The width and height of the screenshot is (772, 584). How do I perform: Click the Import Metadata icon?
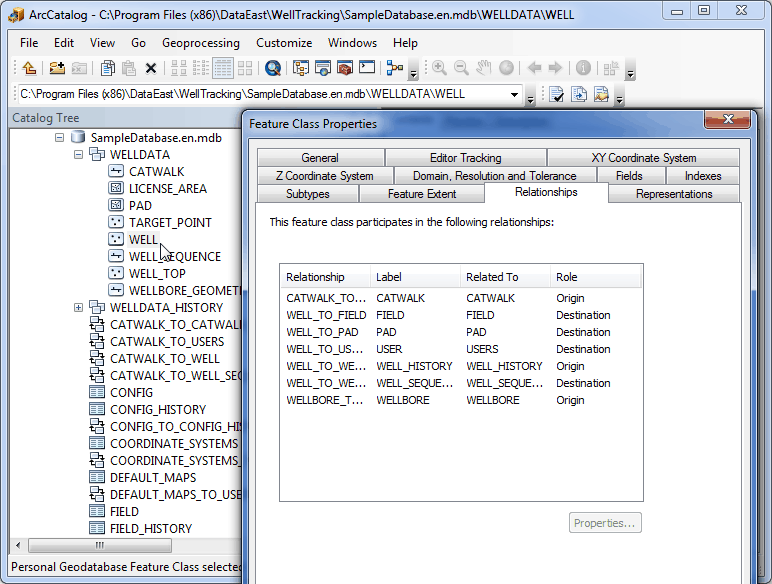tap(579, 94)
